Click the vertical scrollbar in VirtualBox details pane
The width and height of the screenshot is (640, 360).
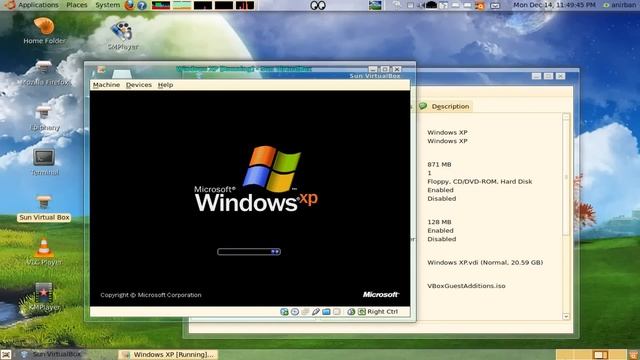(566, 216)
